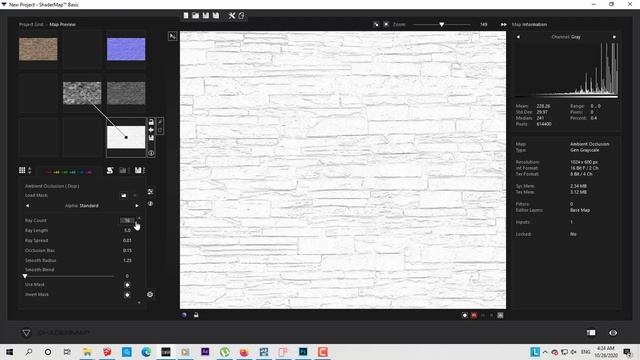The width and height of the screenshot is (640, 360).
Task: Click the arrow icon beside selected map
Action: pos(151,130)
